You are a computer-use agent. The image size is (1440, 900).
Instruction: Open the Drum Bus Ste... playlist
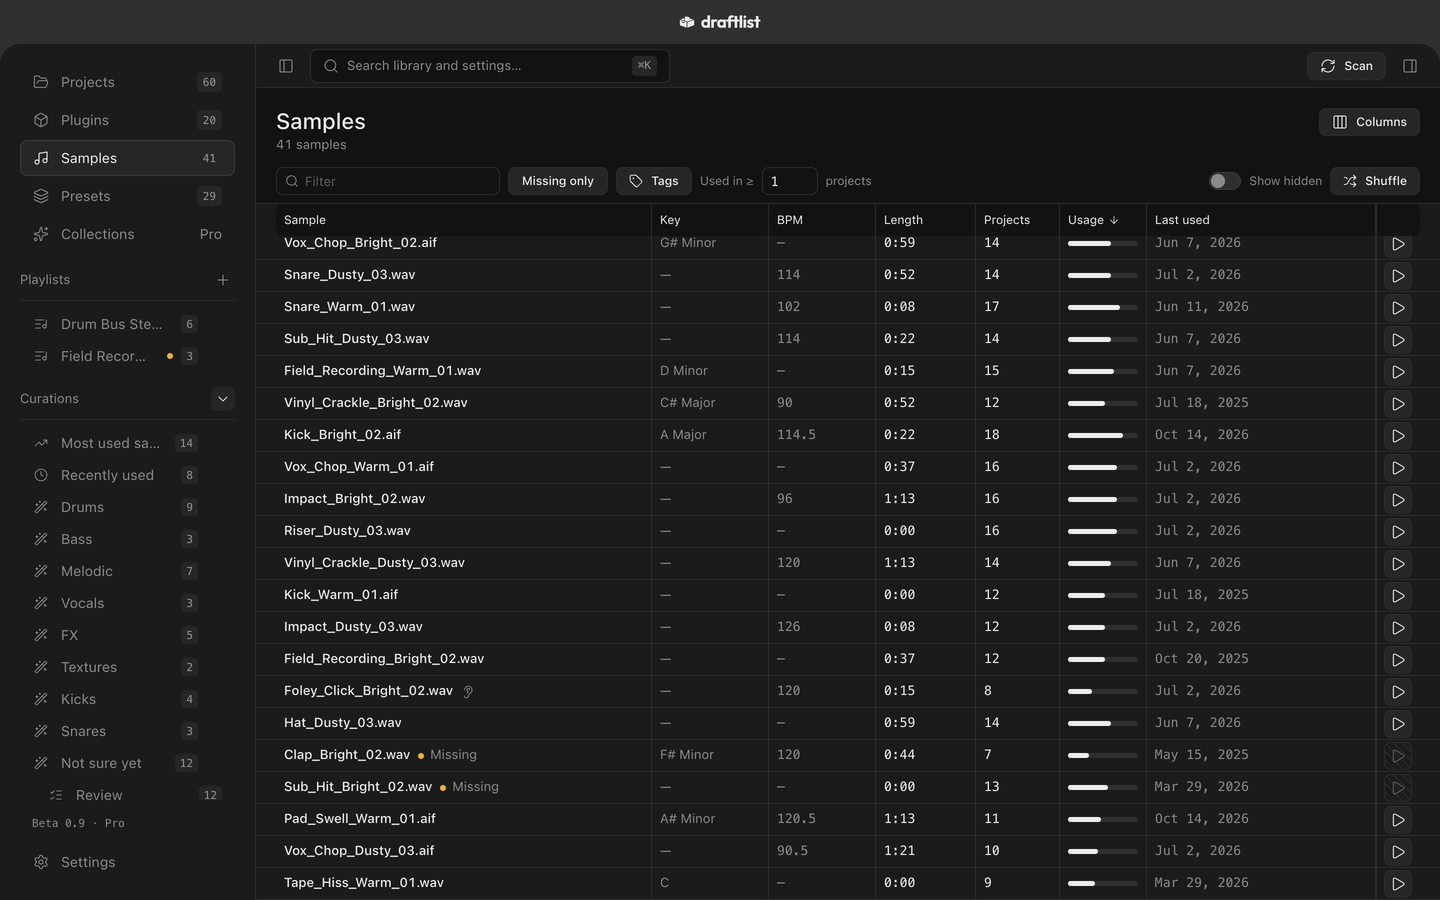pyautogui.click(x=127, y=324)
